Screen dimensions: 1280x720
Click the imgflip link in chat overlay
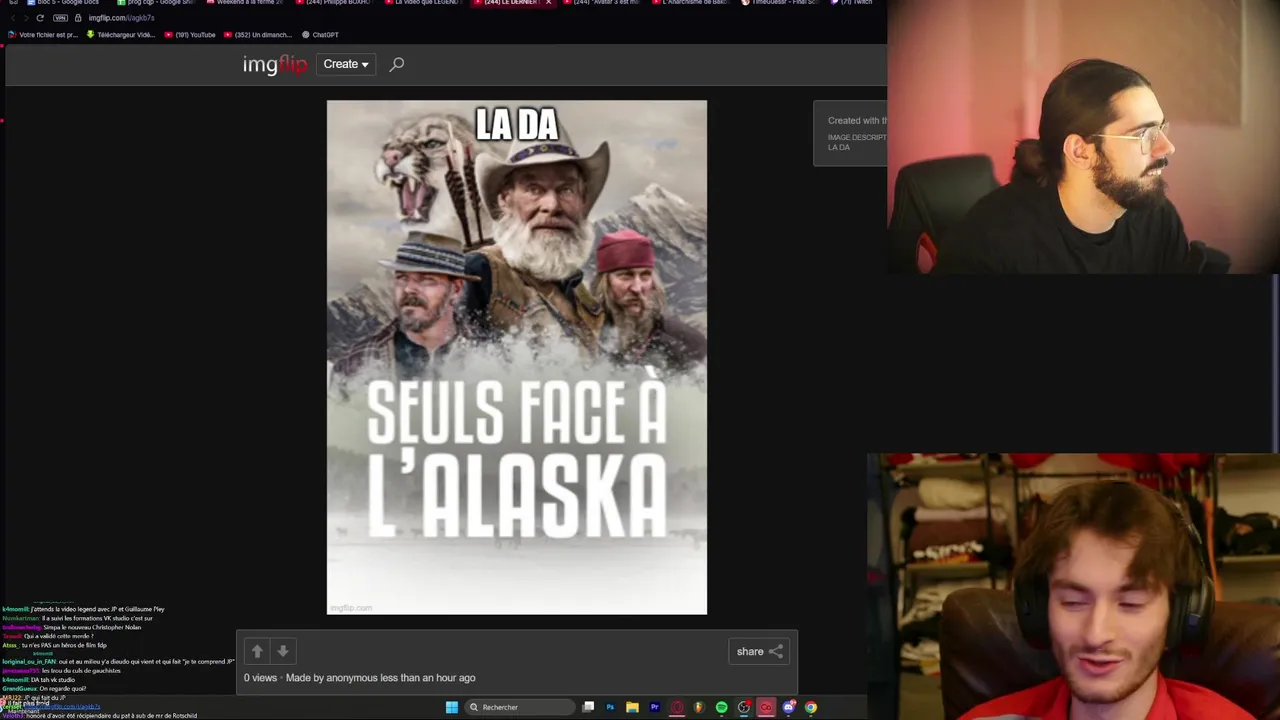pyautogui.click(x=62, y=706)
